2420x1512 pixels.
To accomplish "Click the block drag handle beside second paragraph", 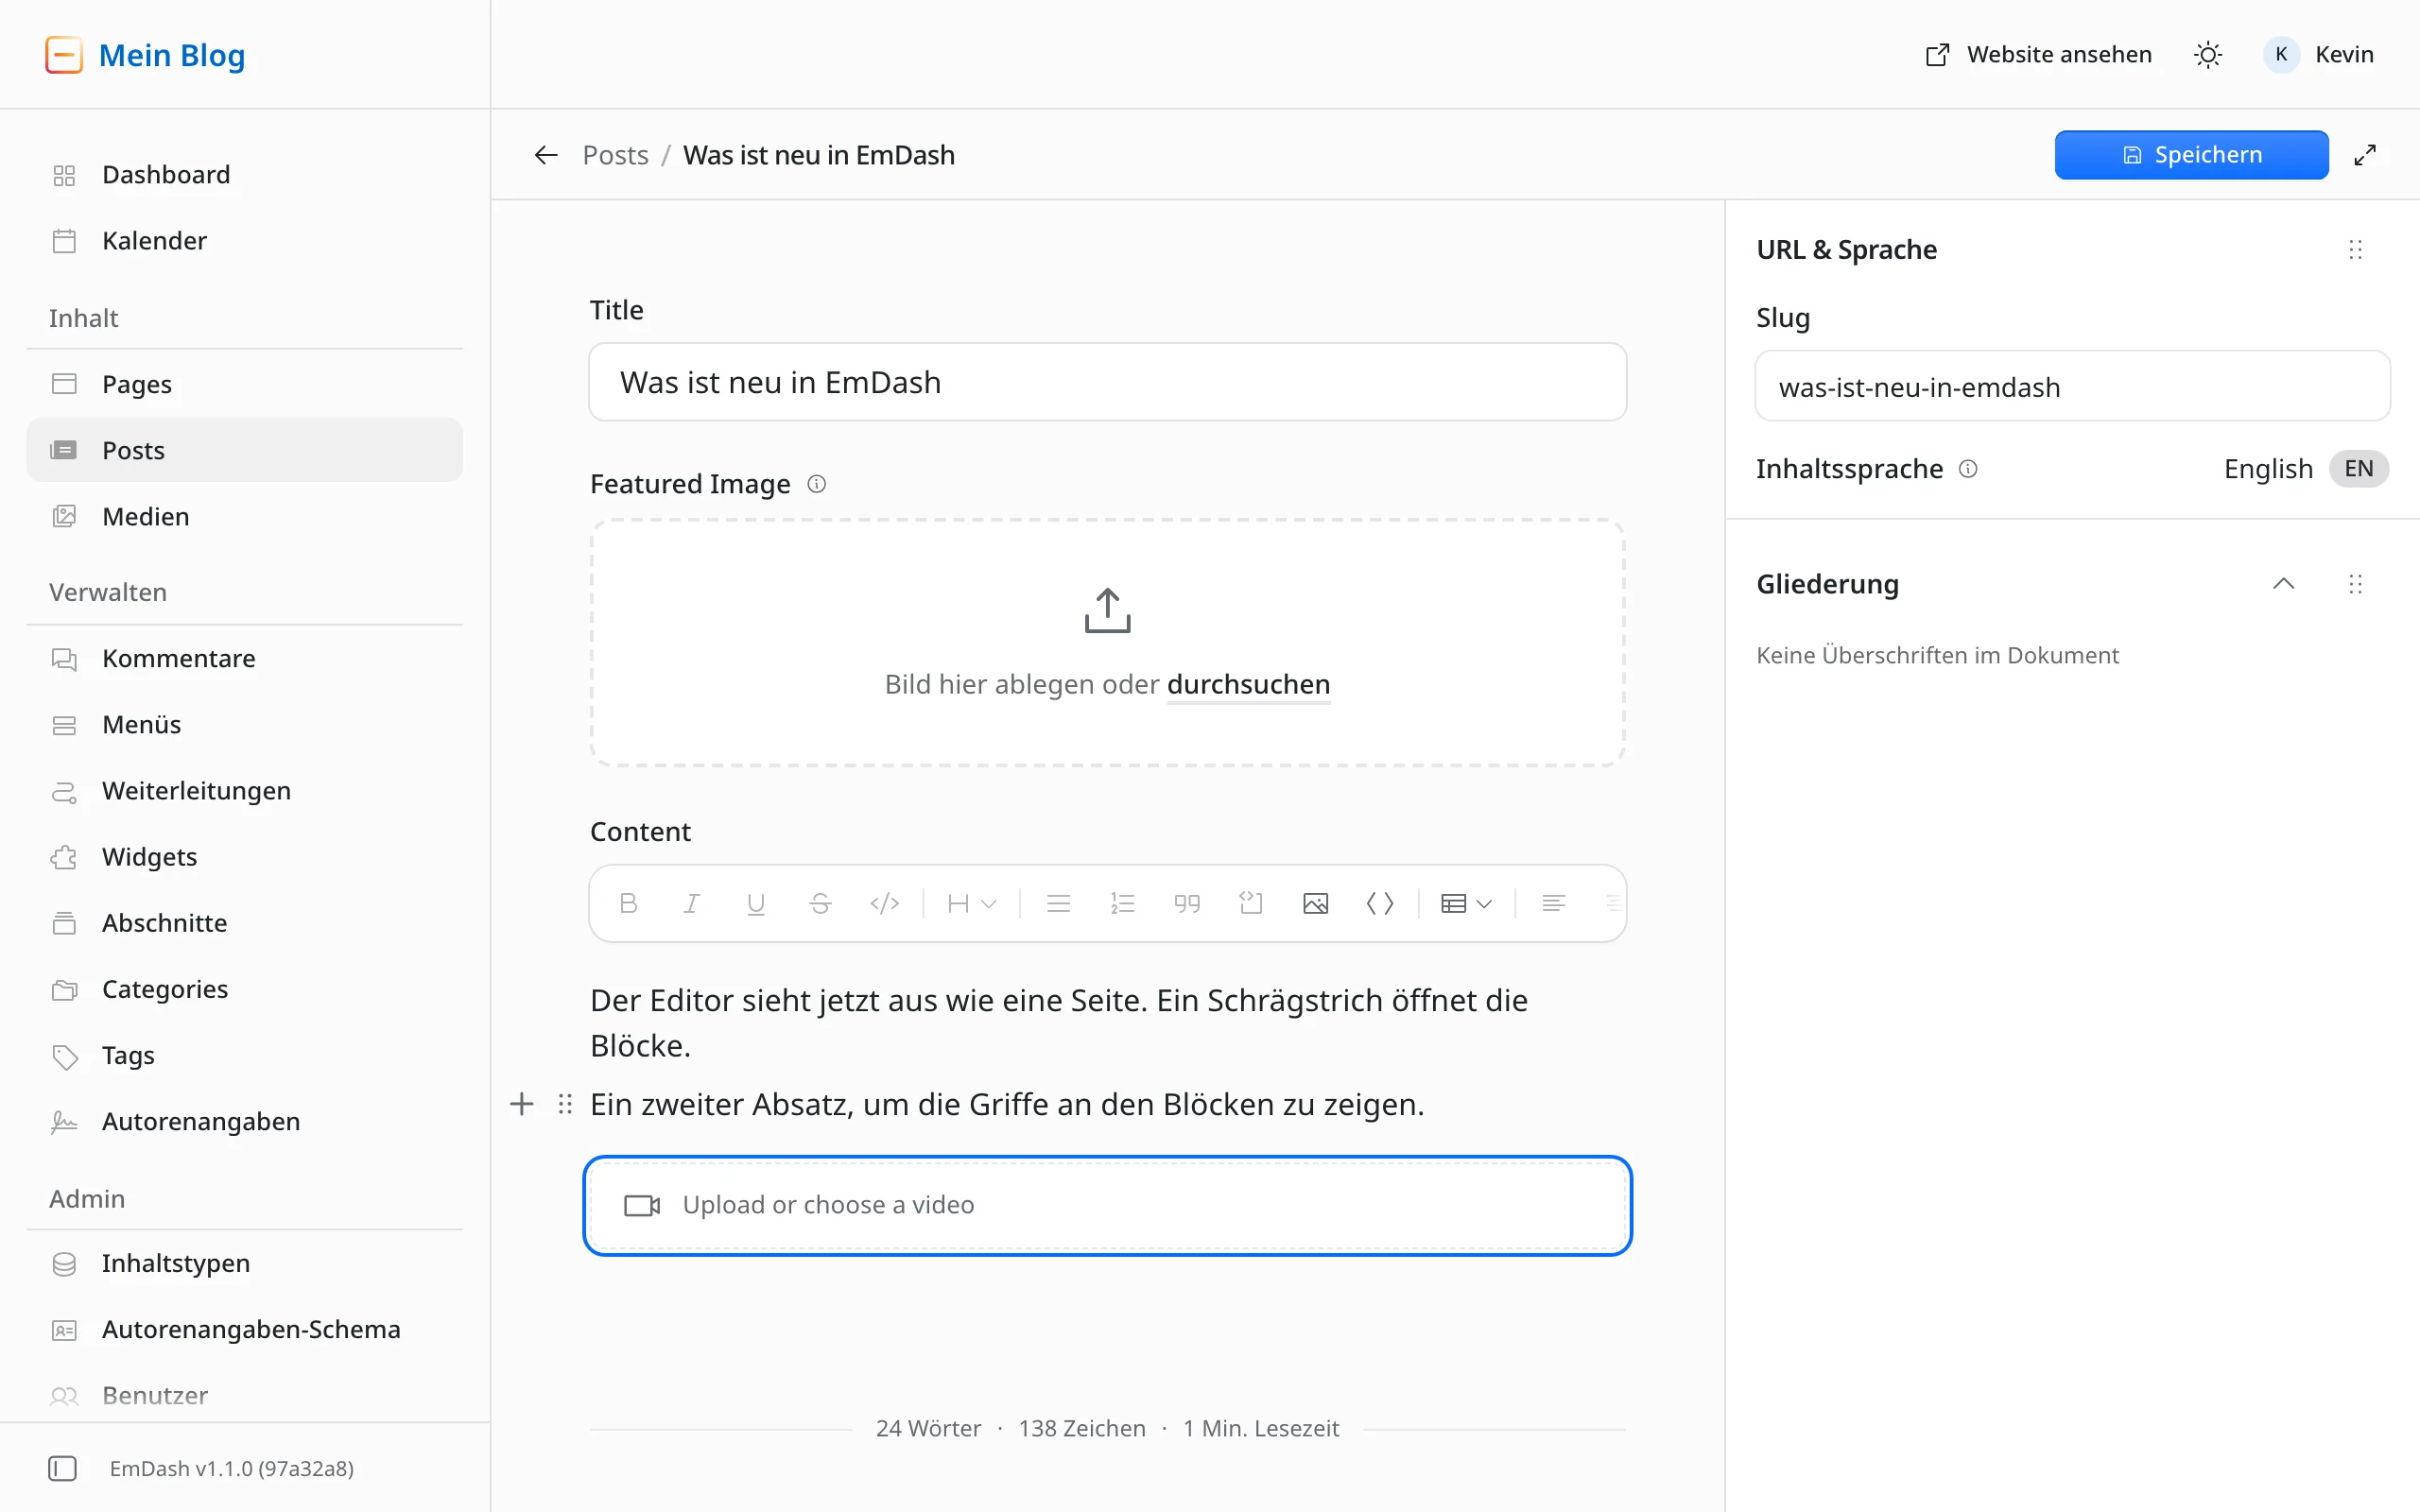I will click(565, 1104).
